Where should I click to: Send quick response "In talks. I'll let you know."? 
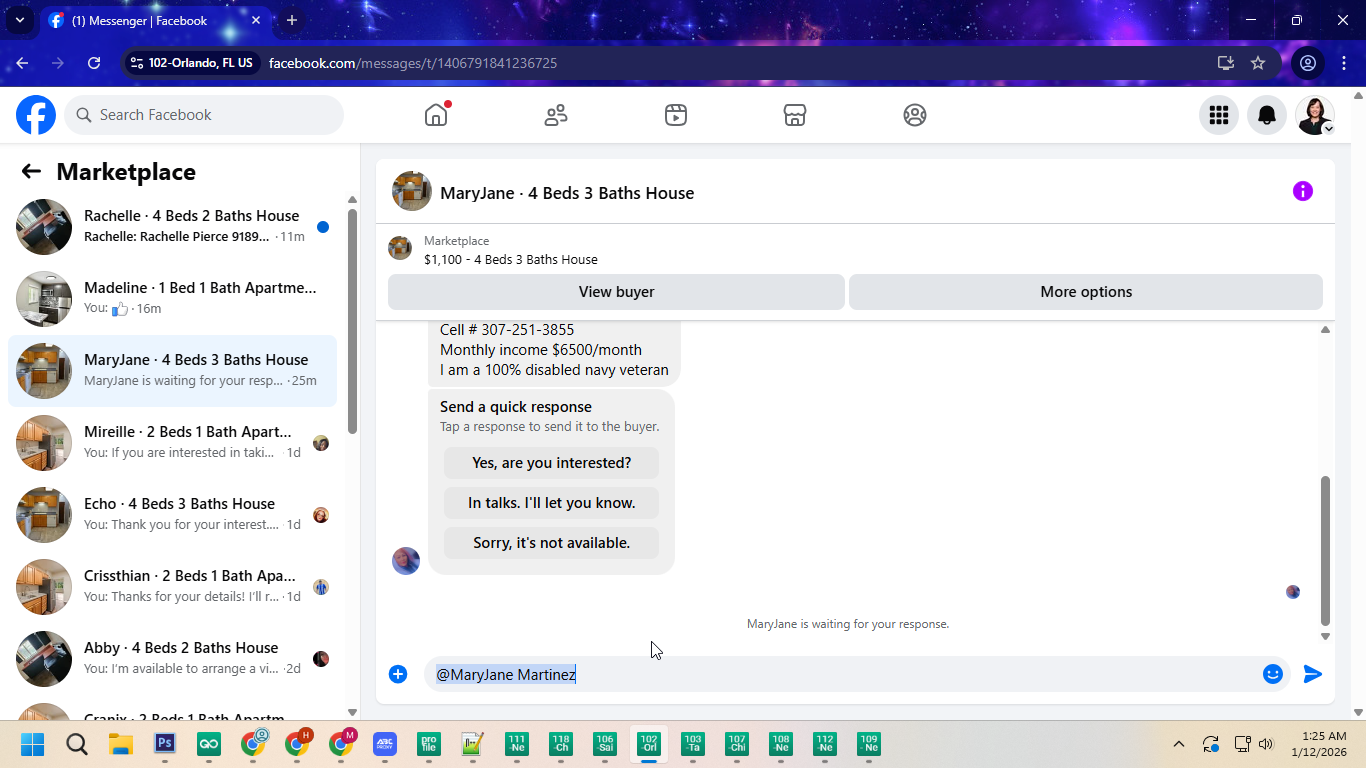click(x=552, y=503)
